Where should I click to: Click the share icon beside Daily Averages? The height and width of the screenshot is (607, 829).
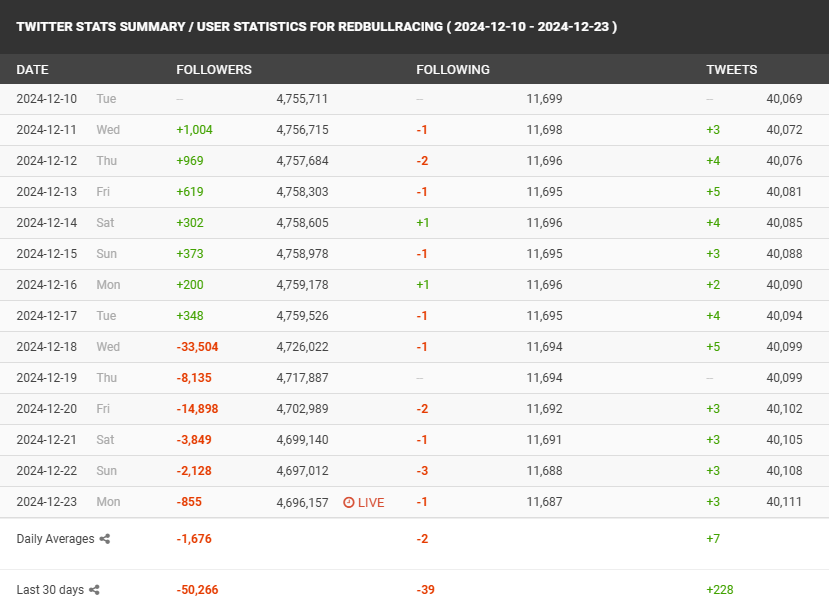tap(105, 539)
